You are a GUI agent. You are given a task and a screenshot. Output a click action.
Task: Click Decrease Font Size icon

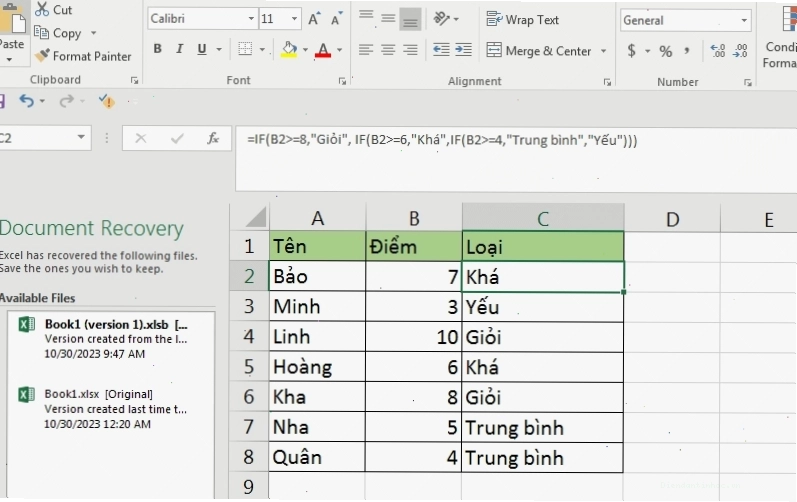pyautogui.click(x=336, y=19)
